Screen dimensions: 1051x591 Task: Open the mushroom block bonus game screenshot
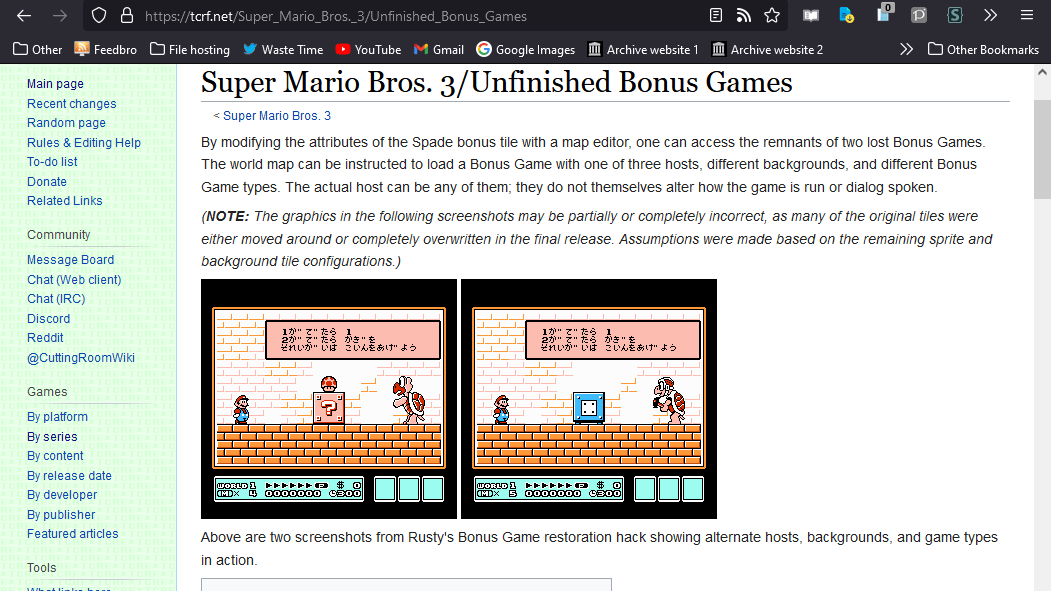tap(329, 398)
